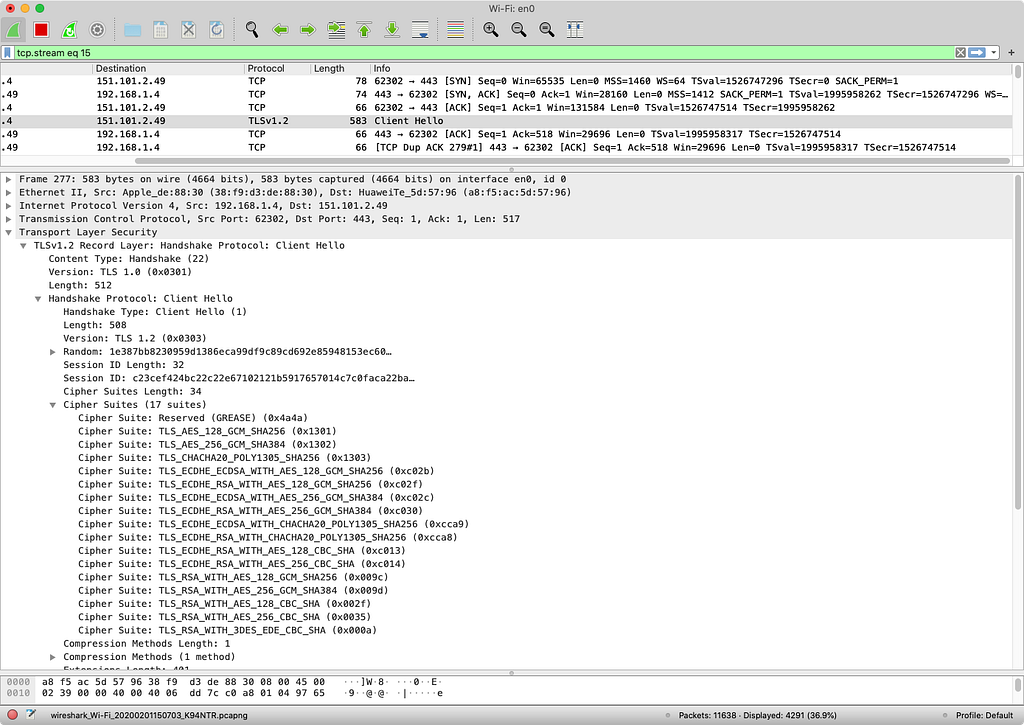Select the TCP Dup ACK packet row
1024x725 pixels.
(x=506, y=147)
